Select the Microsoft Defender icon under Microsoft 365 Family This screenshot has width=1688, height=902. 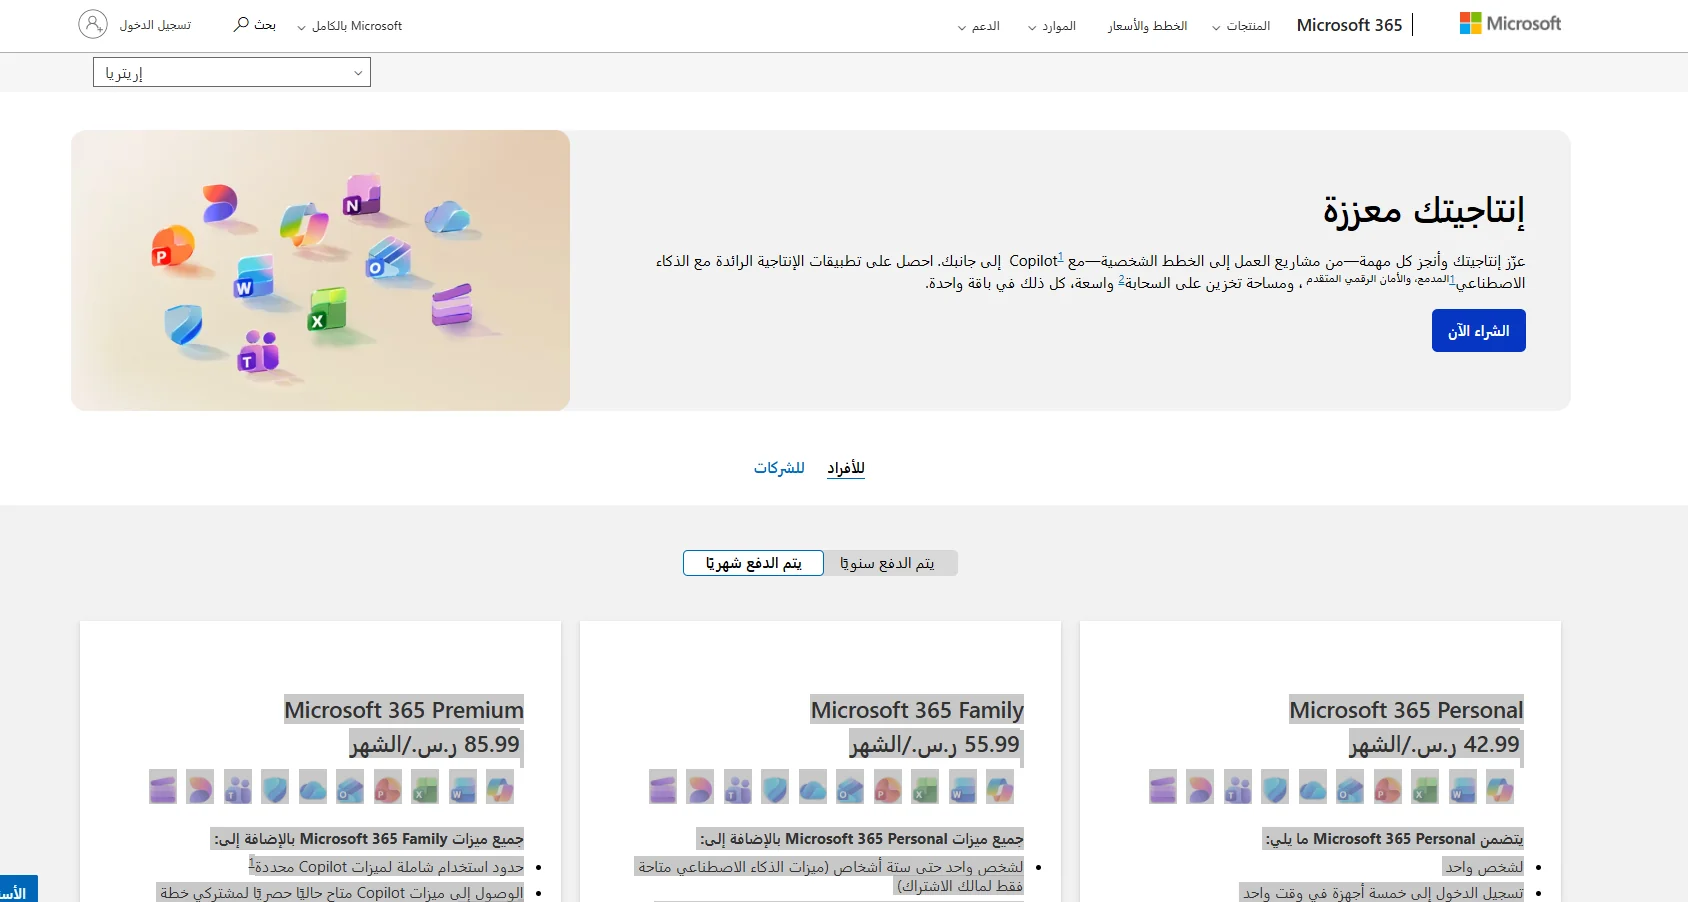pyautogui.click(x=776, y=787)
